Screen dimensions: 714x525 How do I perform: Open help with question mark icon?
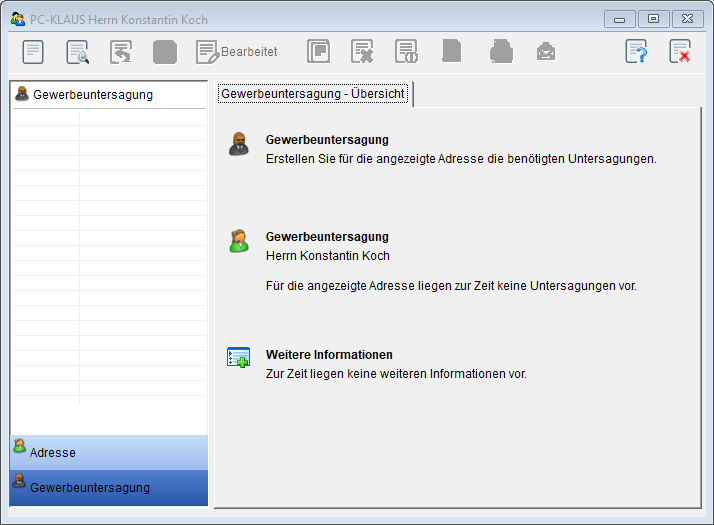tap(636, 52)
